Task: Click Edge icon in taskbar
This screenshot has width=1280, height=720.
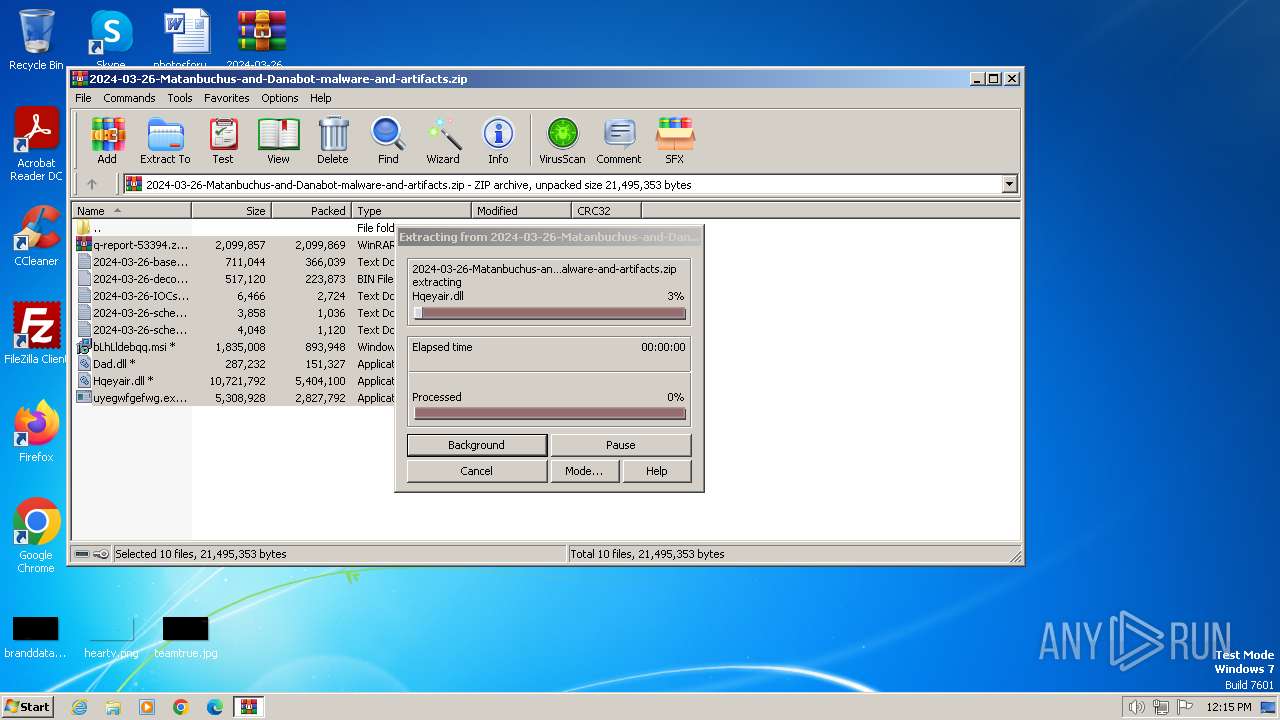Action: pyautogui.click(x=215, y=707)
